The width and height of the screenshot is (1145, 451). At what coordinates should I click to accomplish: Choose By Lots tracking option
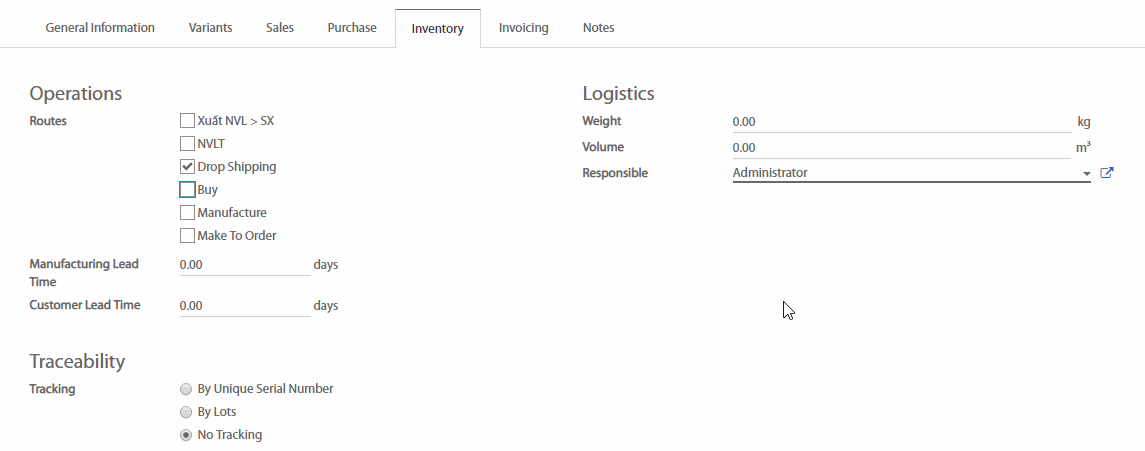tap(186, 412)
